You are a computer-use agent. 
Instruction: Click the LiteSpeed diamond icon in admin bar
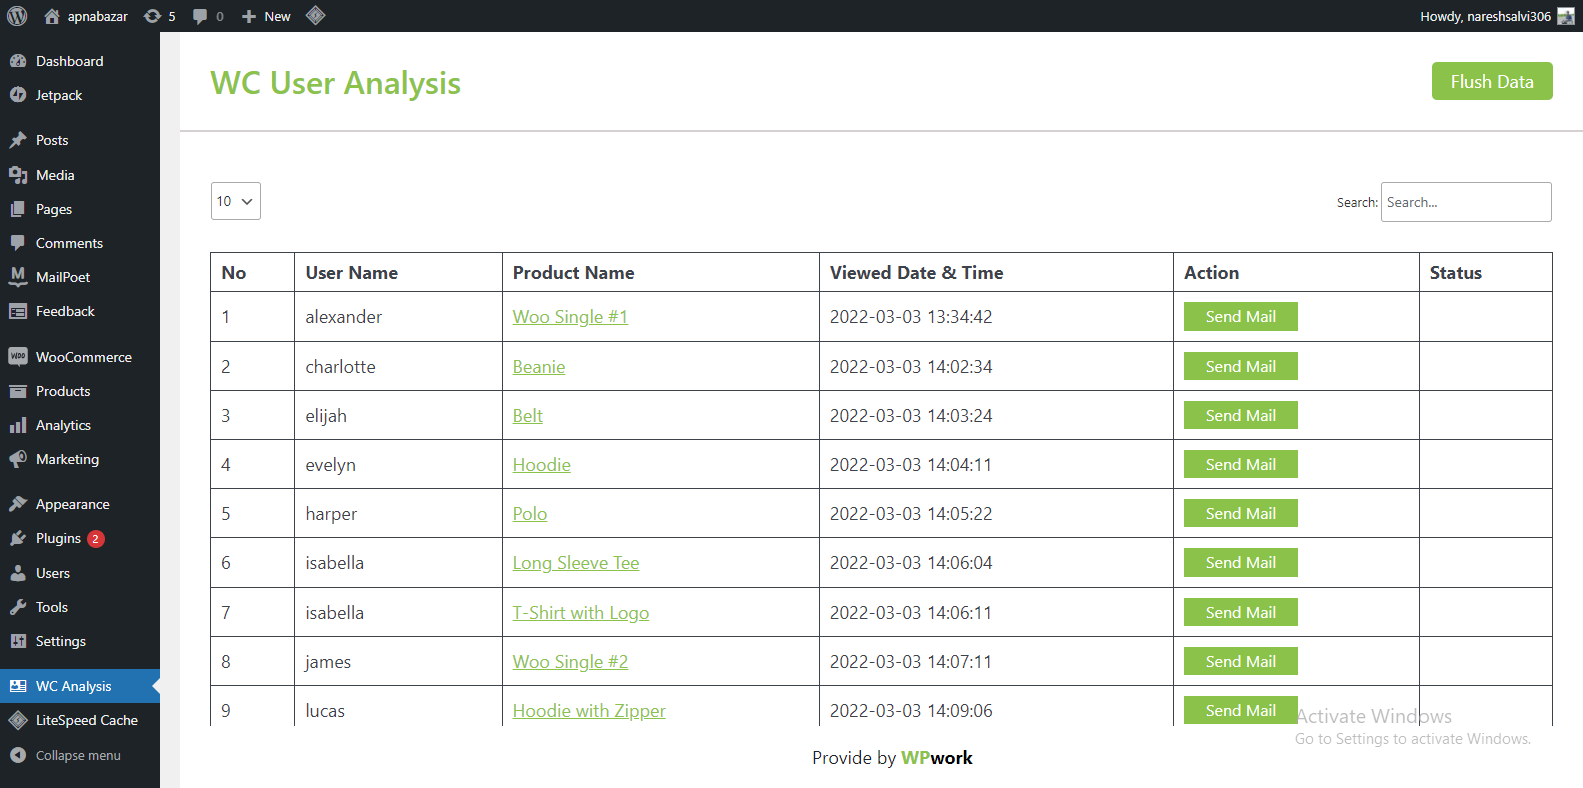pyautogui.click(x=315, y=16)
